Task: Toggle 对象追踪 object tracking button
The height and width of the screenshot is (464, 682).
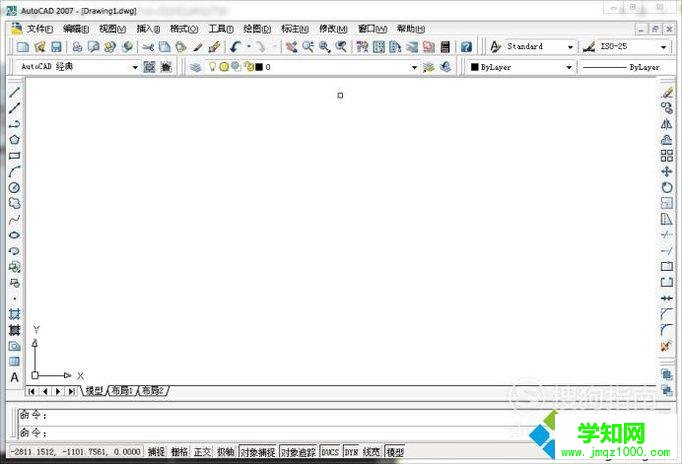Action: pyautogui.click(x=298, y=452)
